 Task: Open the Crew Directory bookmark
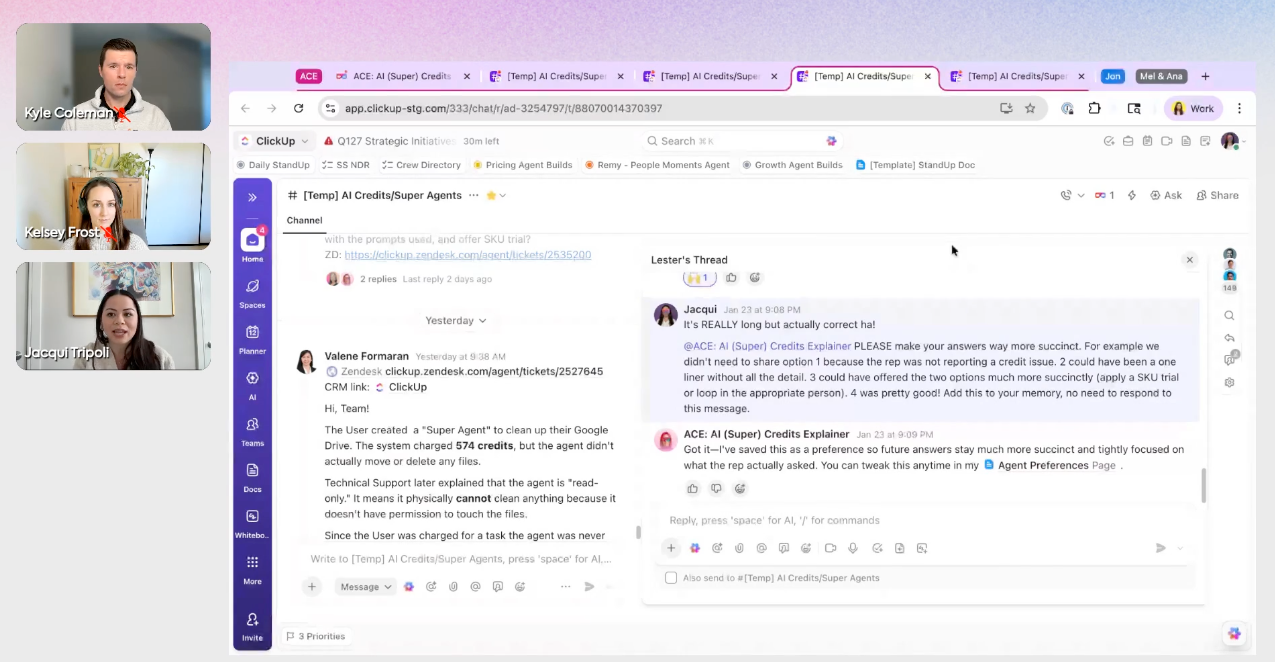pos(421,165)
